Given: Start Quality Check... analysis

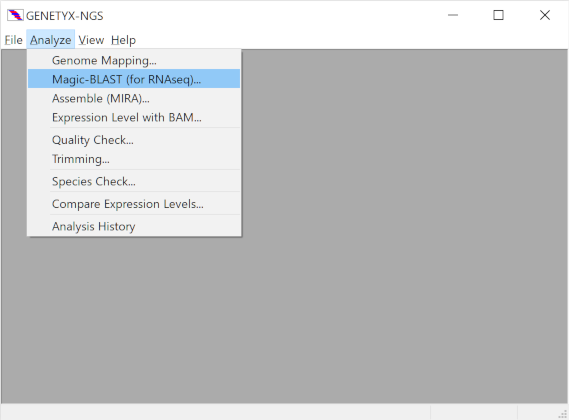Looking at the screenshot, I should pos(134,140).
